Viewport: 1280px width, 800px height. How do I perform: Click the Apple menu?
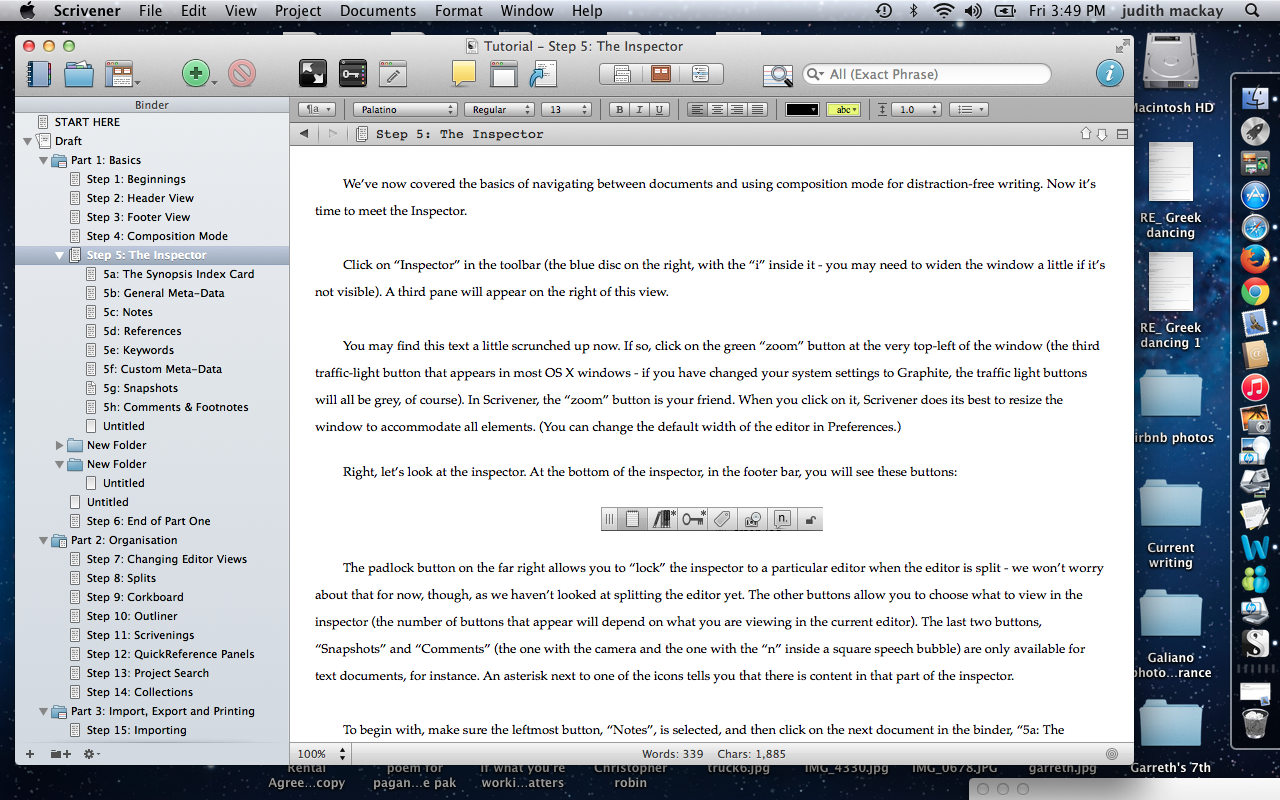[x=27, y=11]
